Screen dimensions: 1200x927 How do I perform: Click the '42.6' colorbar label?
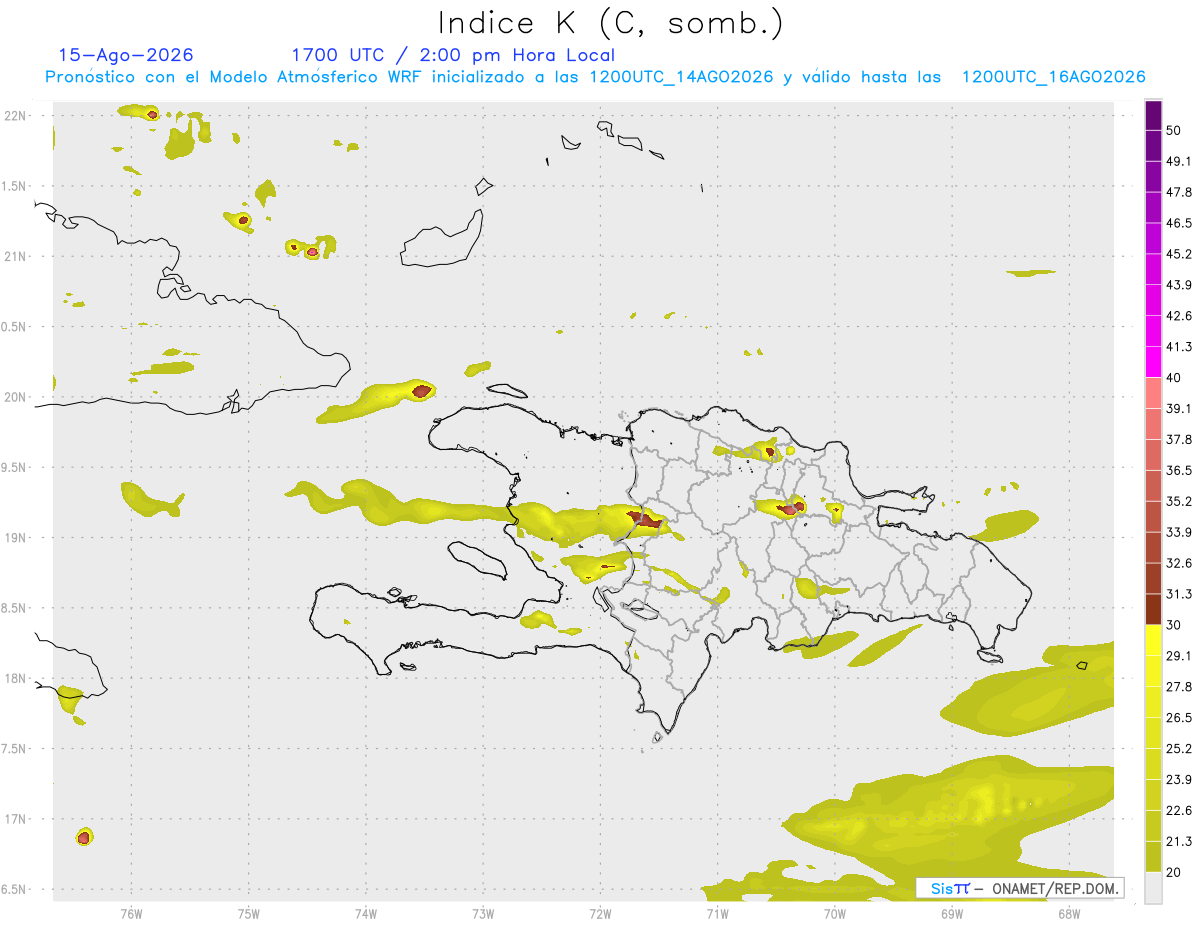pos(1179,316)
